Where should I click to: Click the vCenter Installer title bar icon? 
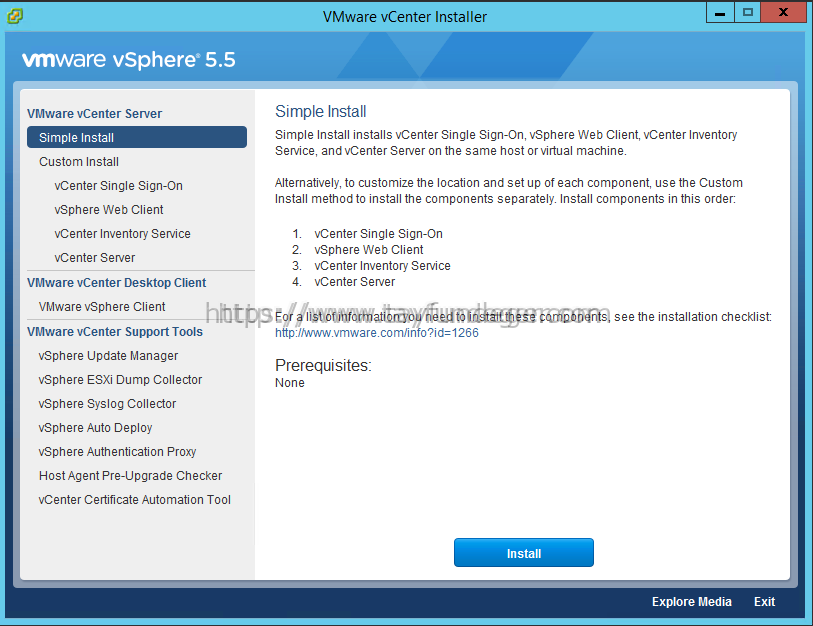15,16
